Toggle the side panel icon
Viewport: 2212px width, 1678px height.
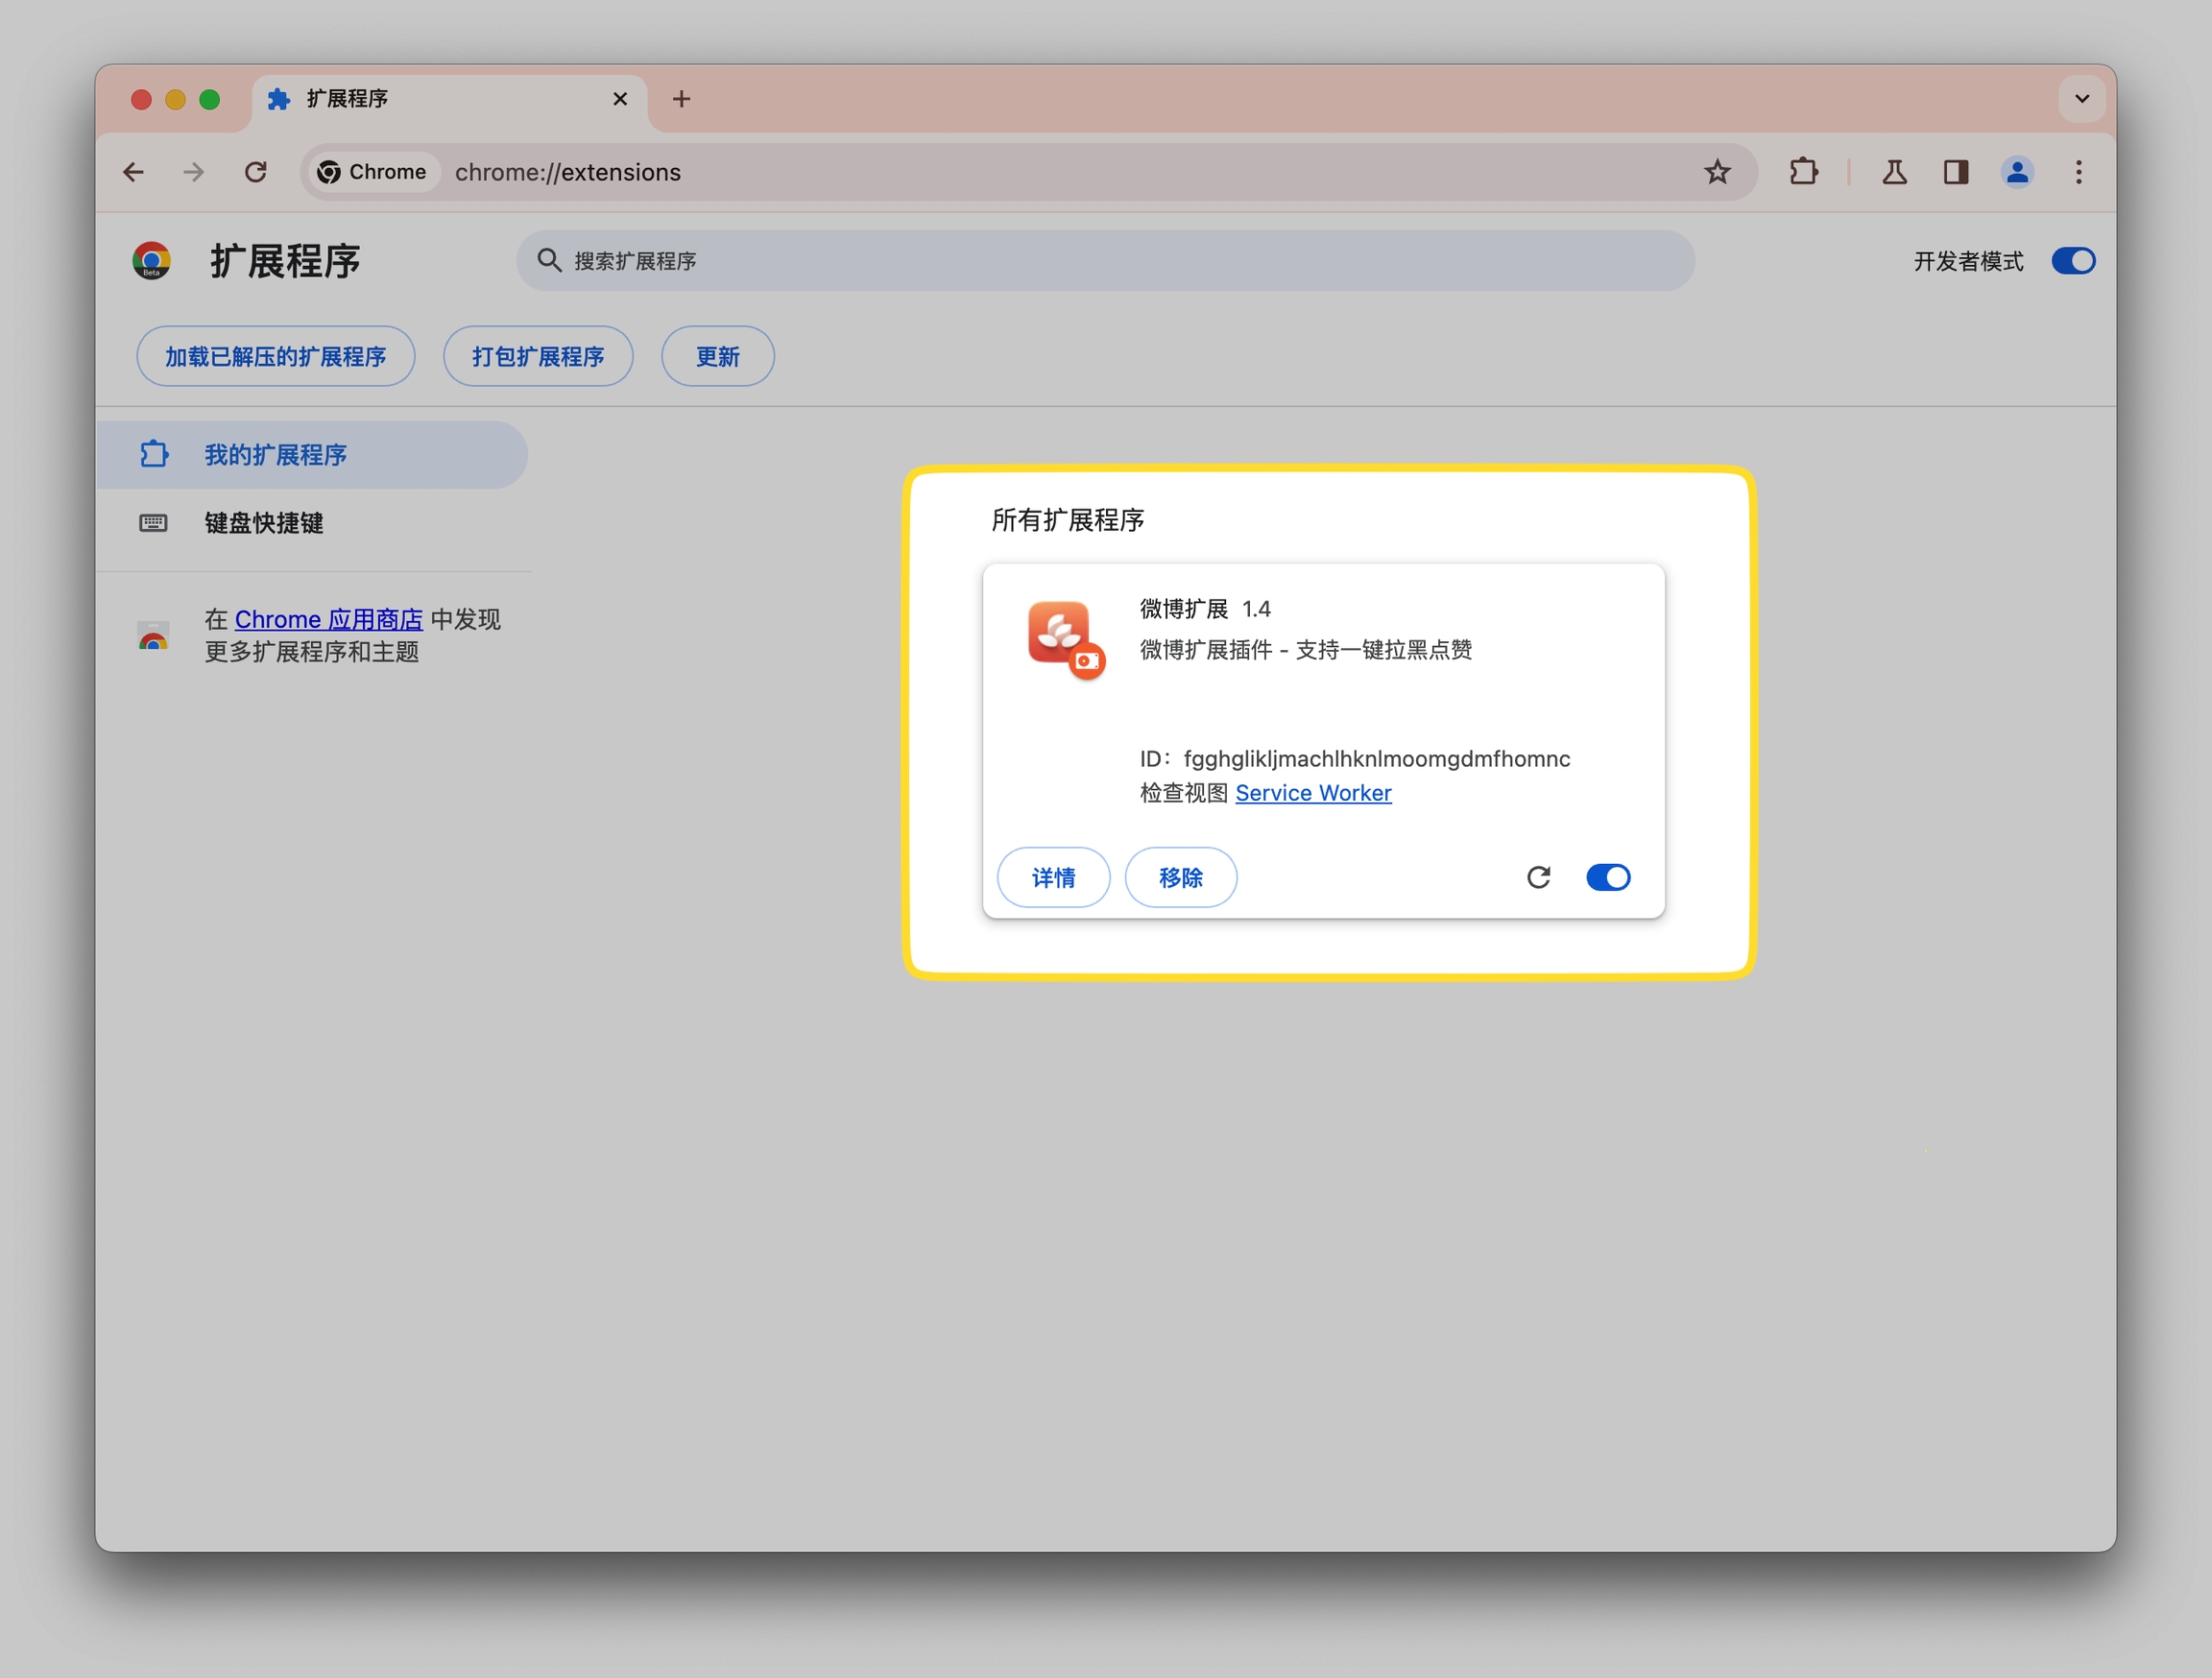(1956, 172)
